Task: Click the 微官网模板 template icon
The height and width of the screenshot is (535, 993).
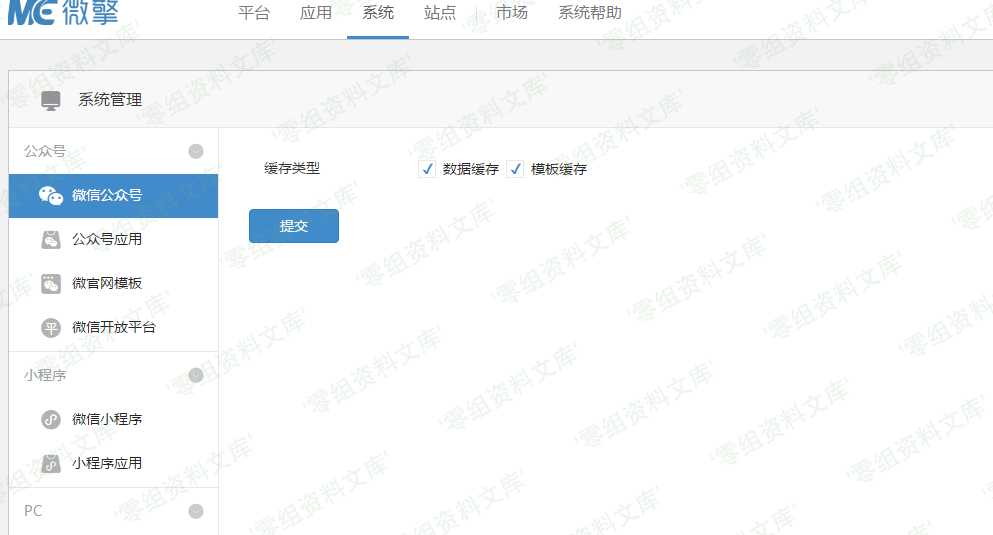Action: click(x=51, y=284)
